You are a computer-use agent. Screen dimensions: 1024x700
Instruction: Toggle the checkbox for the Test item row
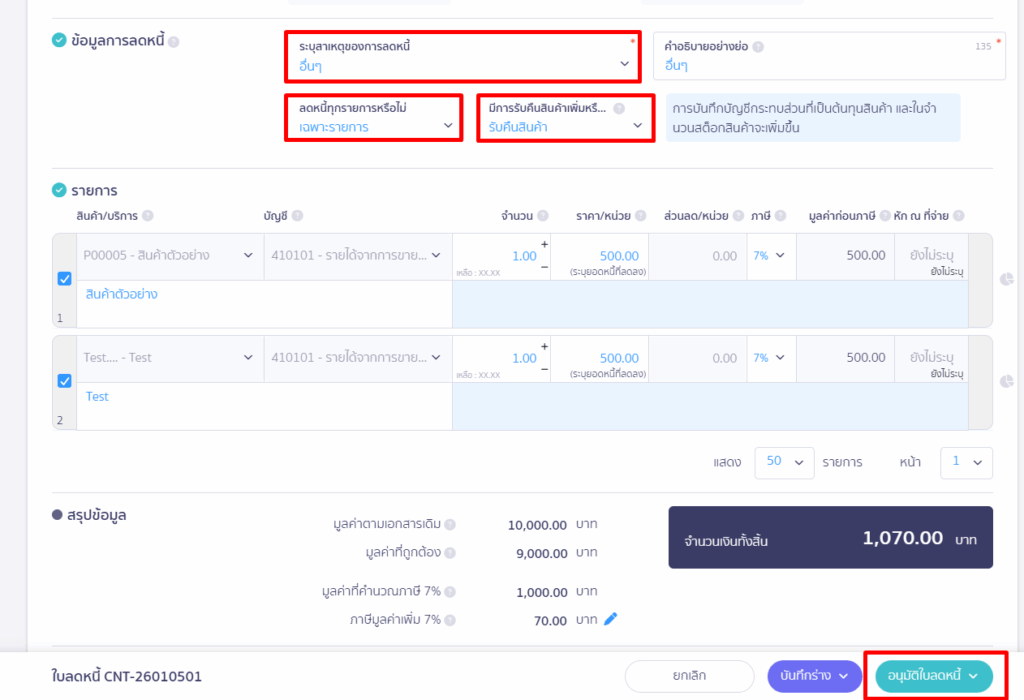(64, 381)
